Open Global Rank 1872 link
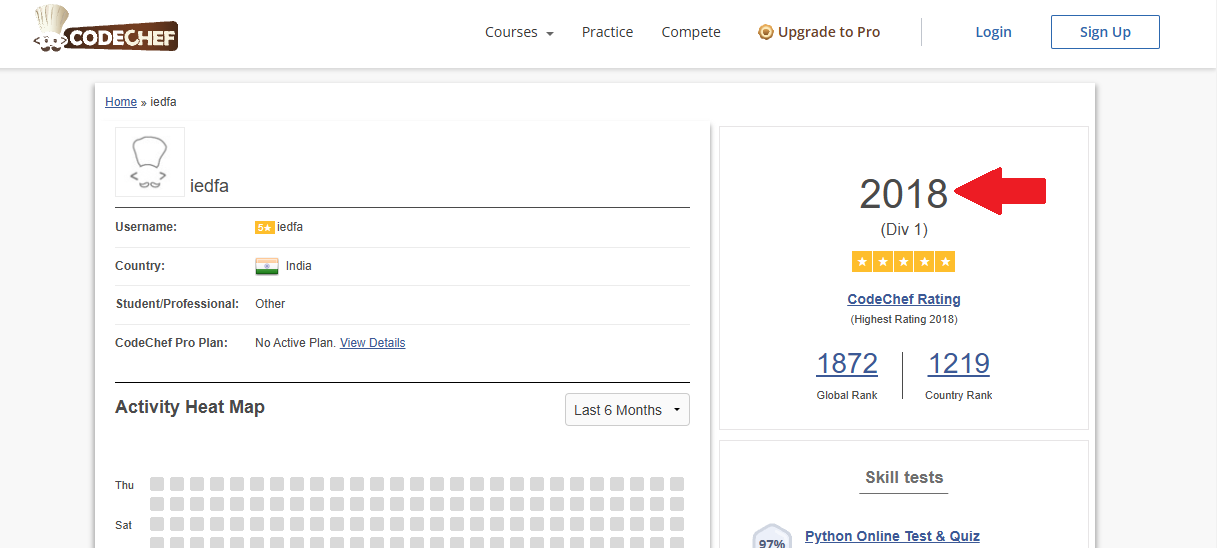1217x548 pixels. point(847,363)
